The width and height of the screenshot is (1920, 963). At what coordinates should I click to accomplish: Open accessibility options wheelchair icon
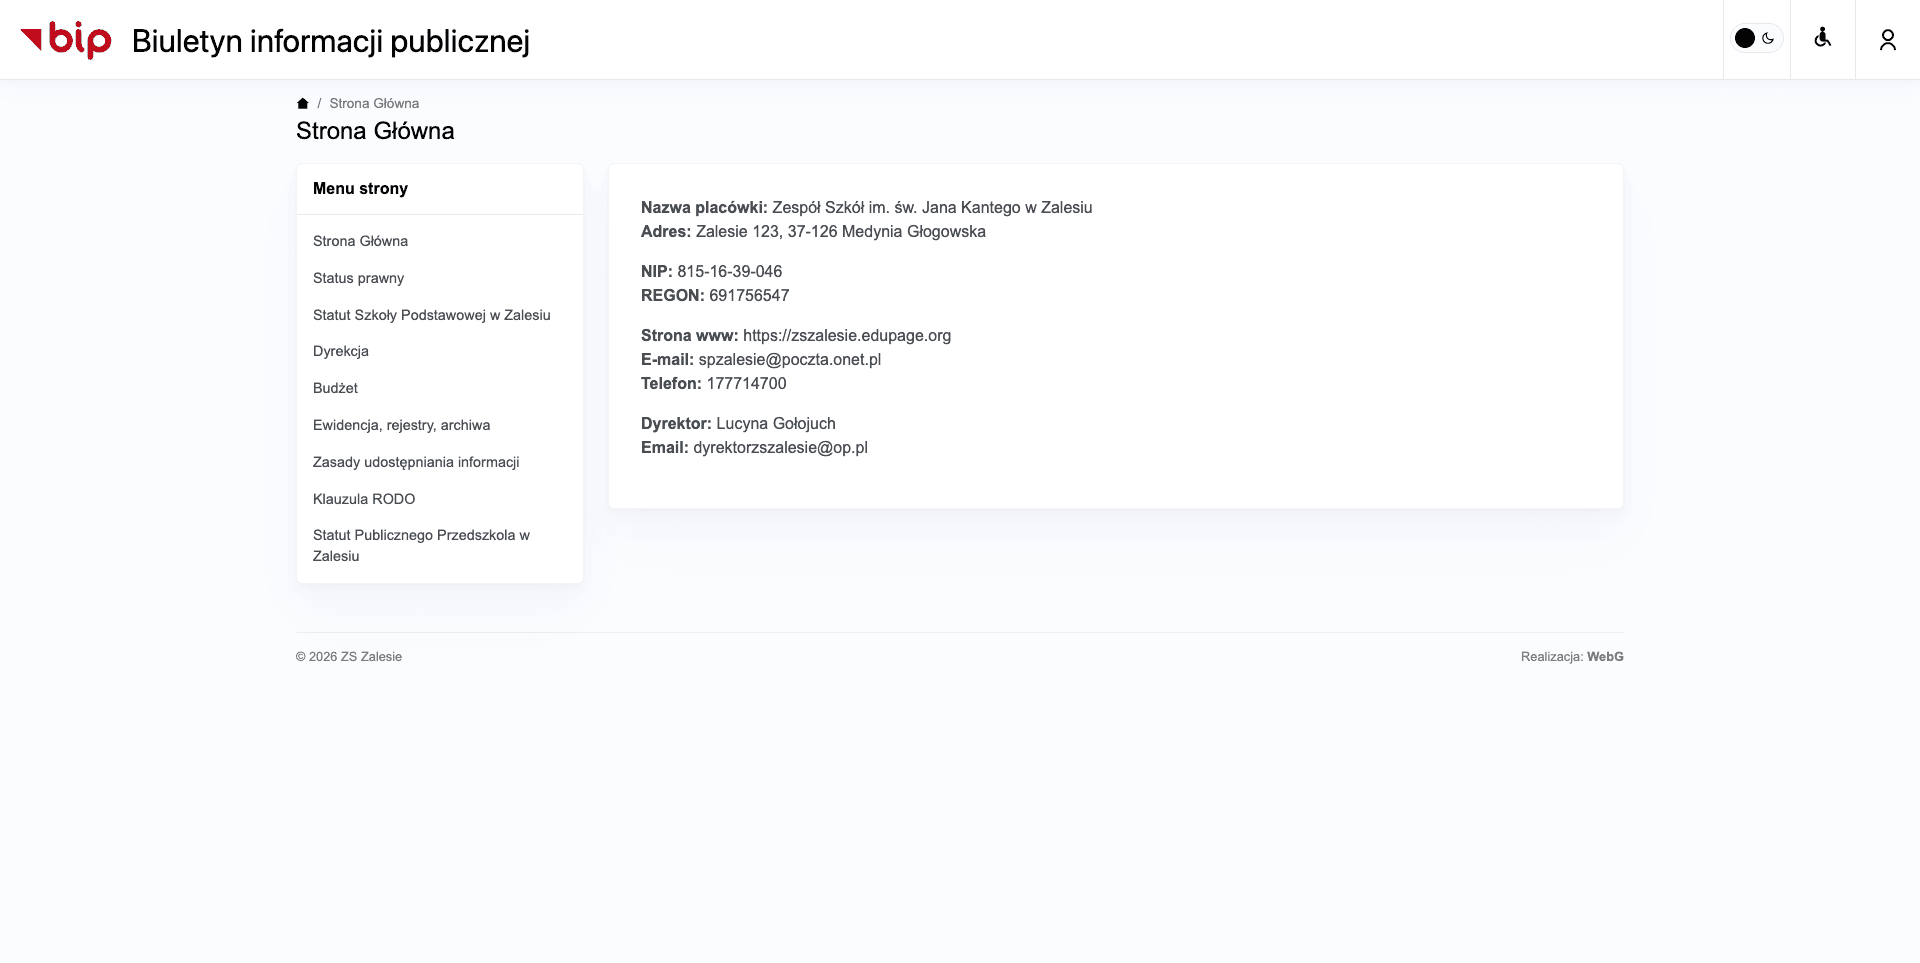(x=1822, y=38)
